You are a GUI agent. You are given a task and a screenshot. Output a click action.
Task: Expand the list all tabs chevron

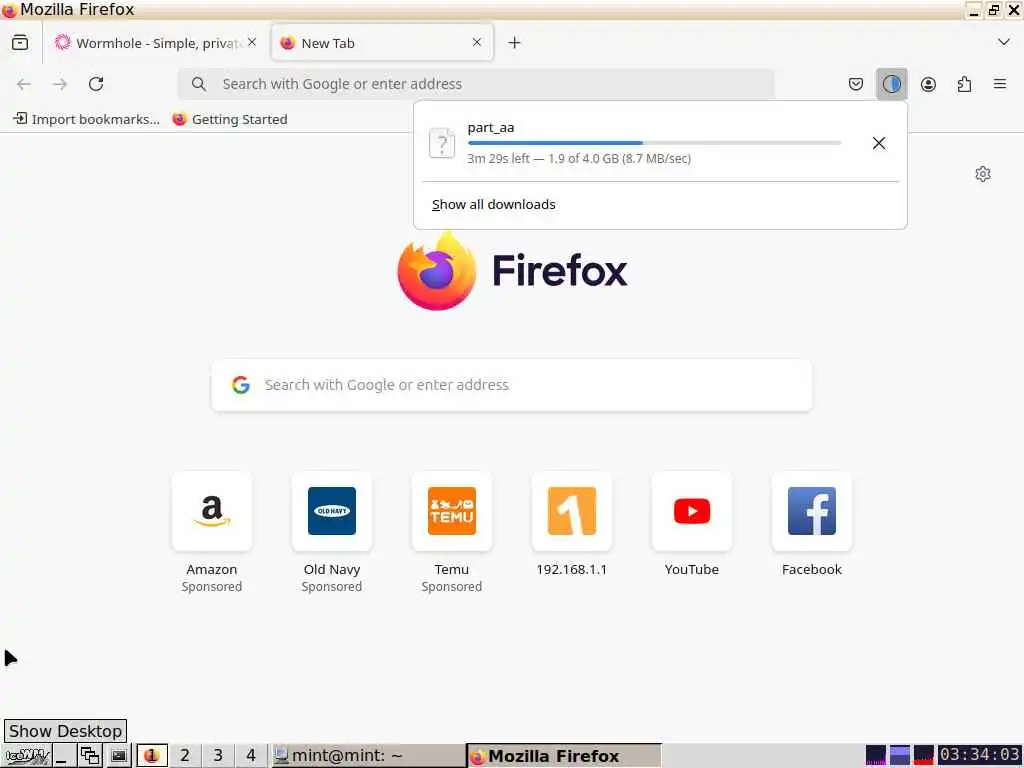pos(1004,42)
